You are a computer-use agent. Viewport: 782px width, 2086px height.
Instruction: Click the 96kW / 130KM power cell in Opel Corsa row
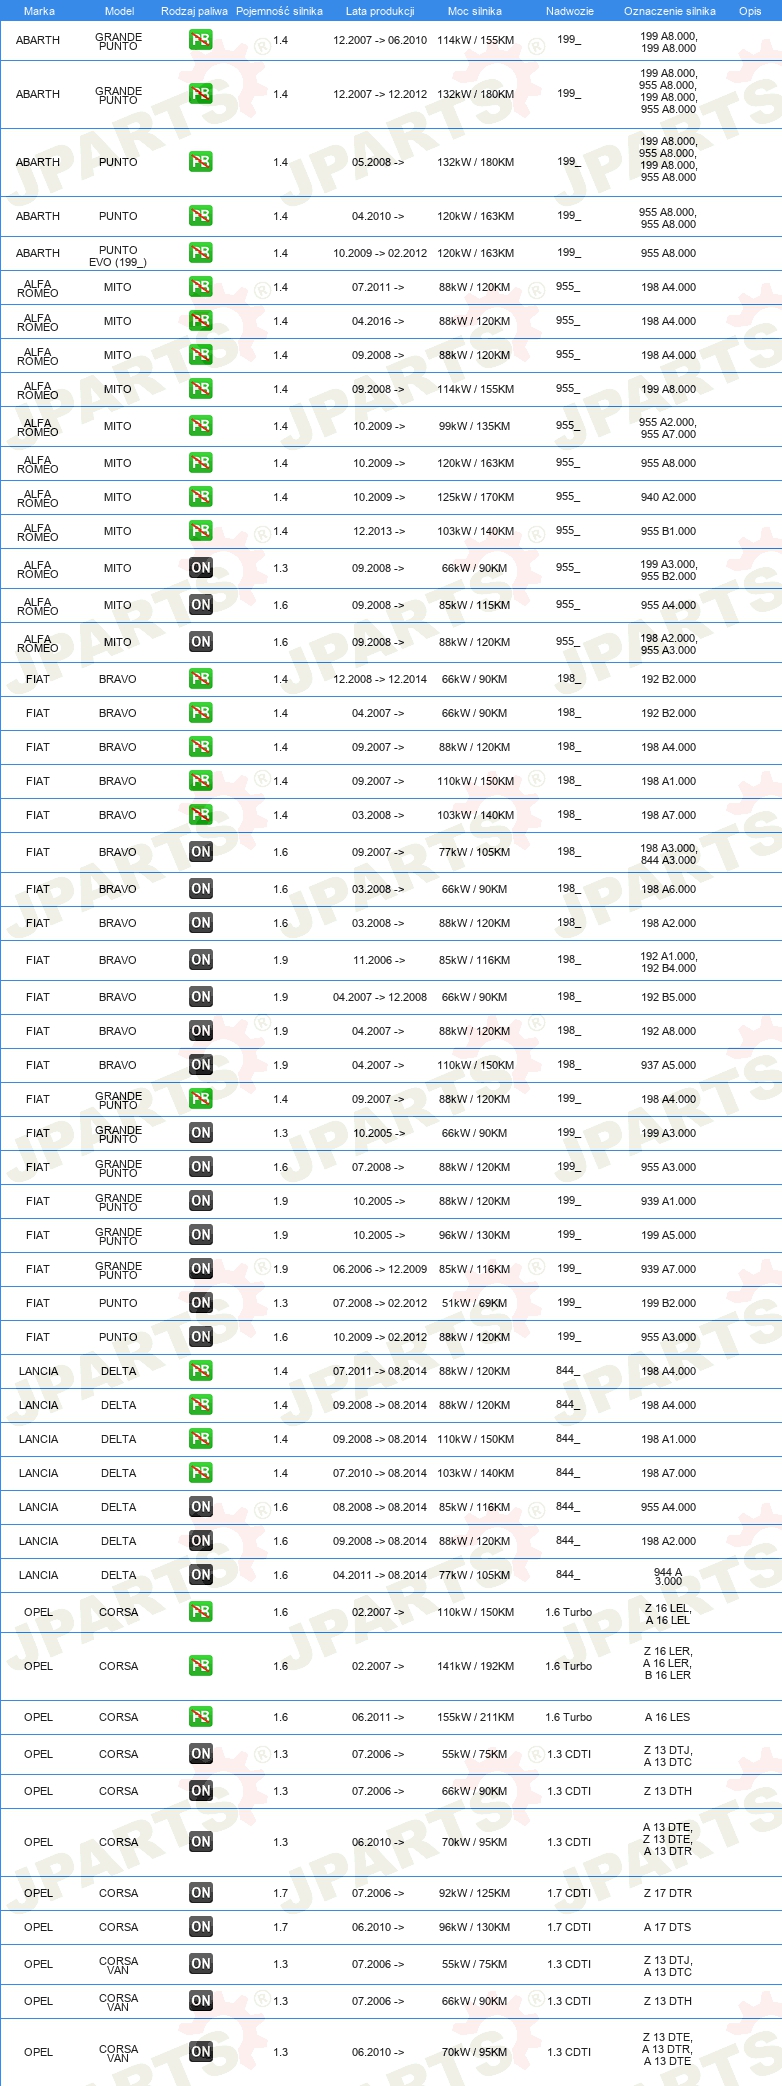tap(475, 1927)
